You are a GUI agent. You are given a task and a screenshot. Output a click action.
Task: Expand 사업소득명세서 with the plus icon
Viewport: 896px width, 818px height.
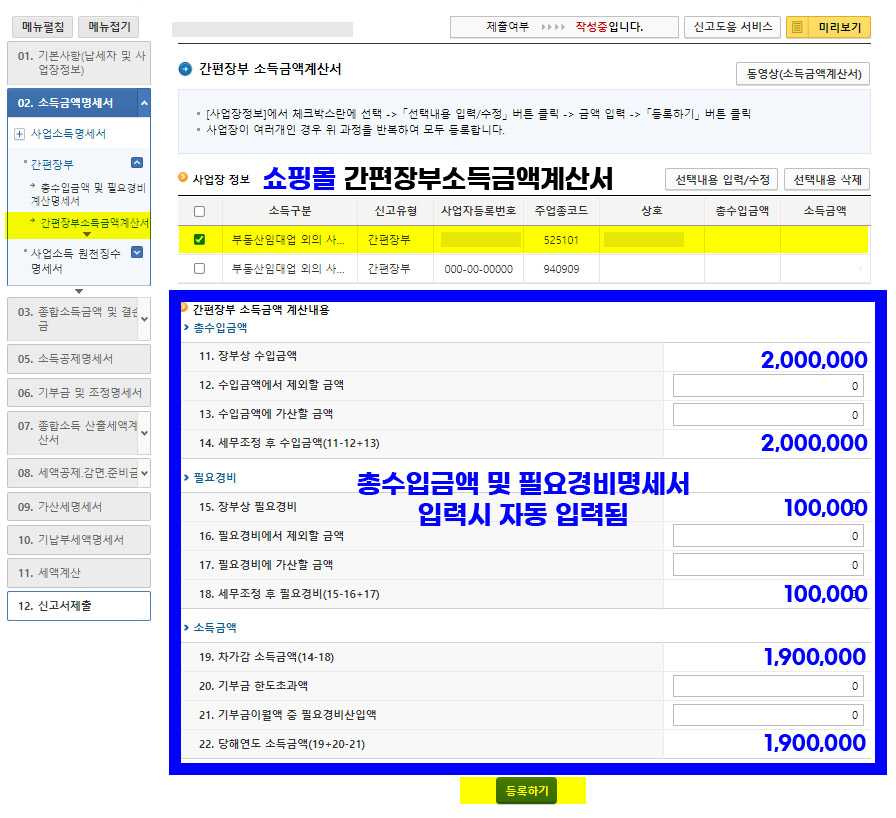(20, 134)
